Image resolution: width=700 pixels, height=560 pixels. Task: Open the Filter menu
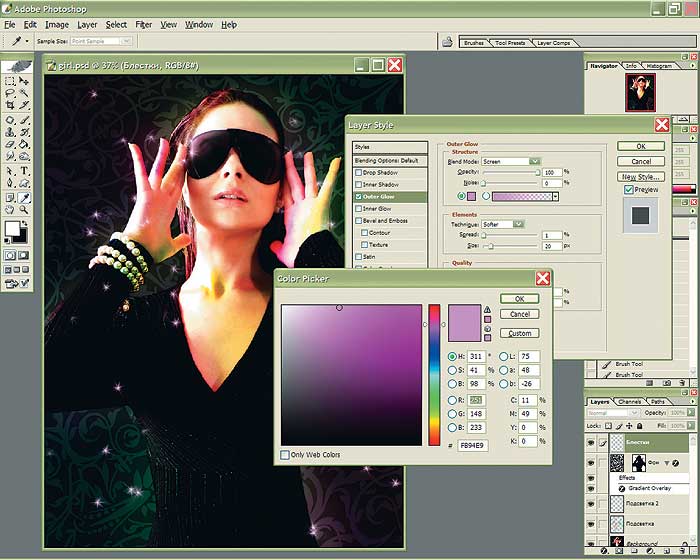click(143, 25)
